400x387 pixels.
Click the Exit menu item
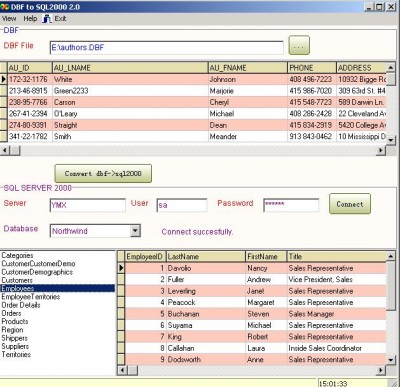pos(60,19)
